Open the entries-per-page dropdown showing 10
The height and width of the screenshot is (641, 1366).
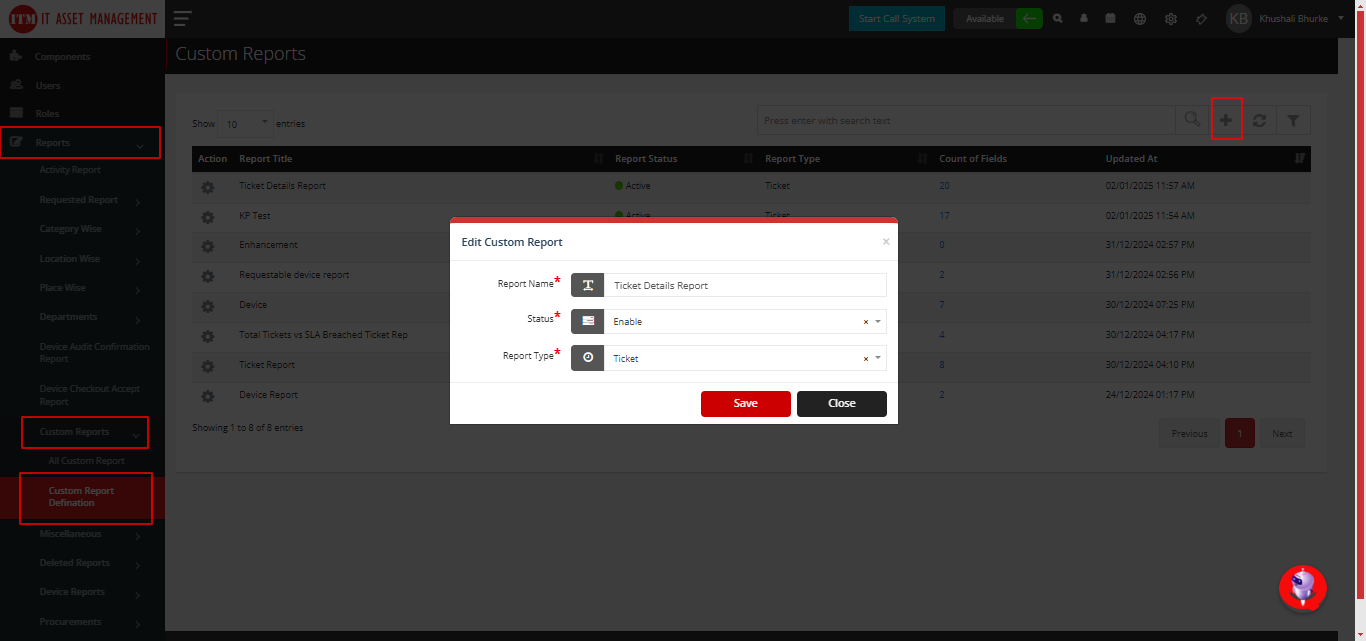coord(245,124)
